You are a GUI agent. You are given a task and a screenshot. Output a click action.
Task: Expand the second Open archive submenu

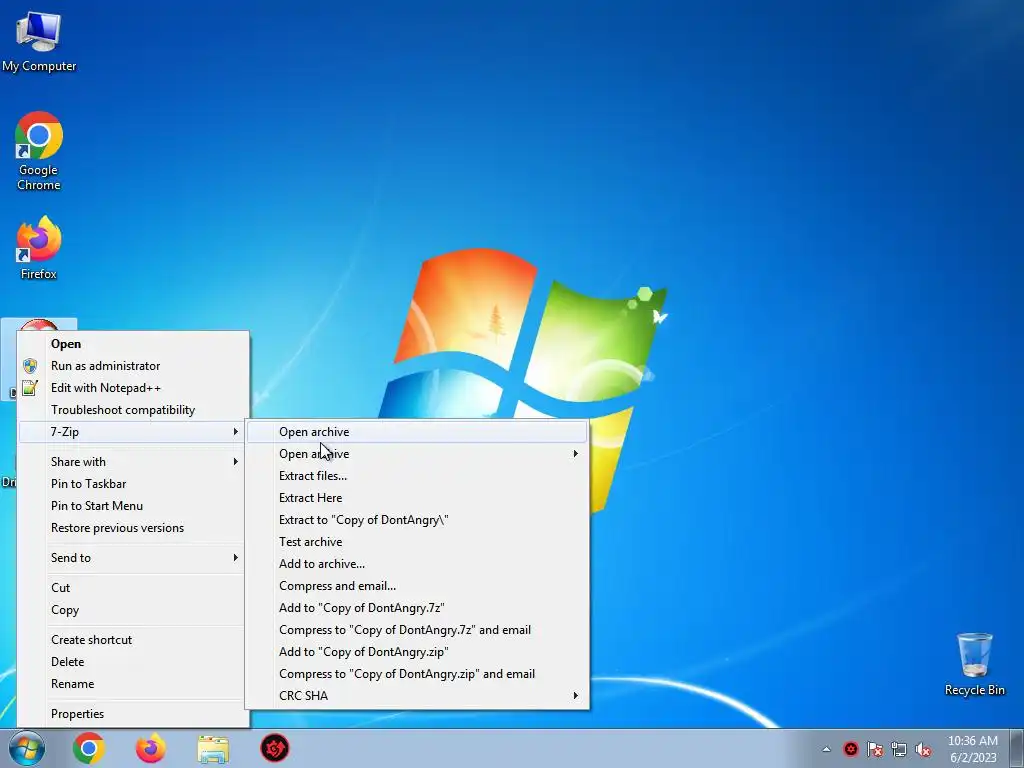pos(417,454)
